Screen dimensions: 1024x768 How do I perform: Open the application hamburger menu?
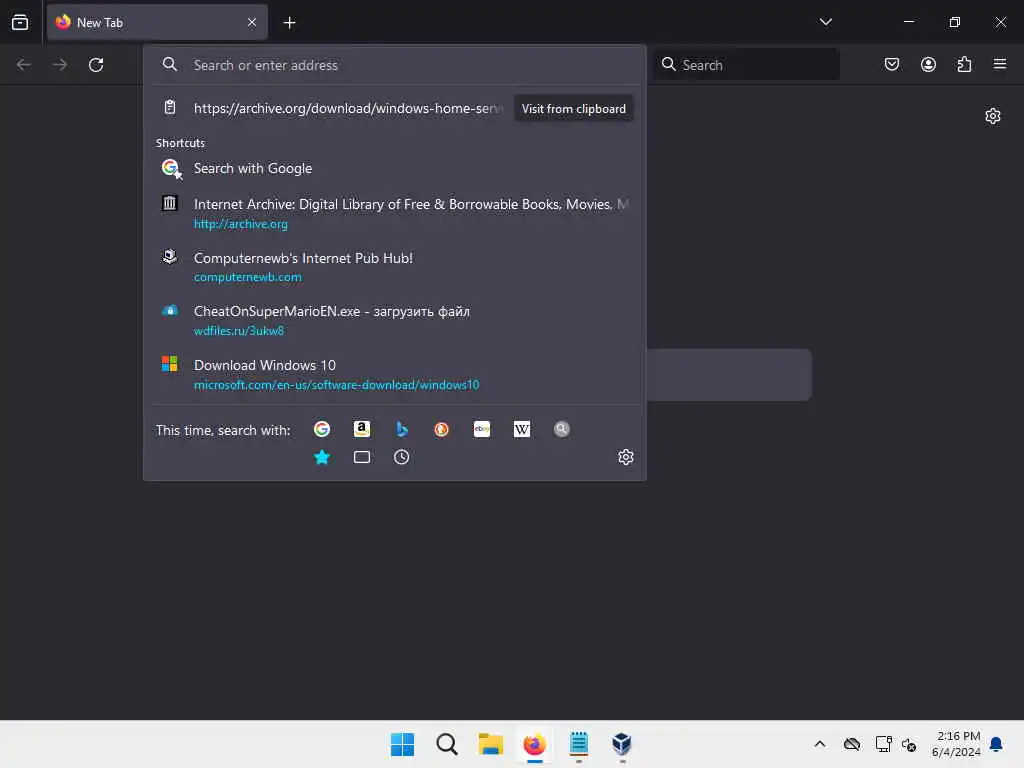coord(1000,64)
